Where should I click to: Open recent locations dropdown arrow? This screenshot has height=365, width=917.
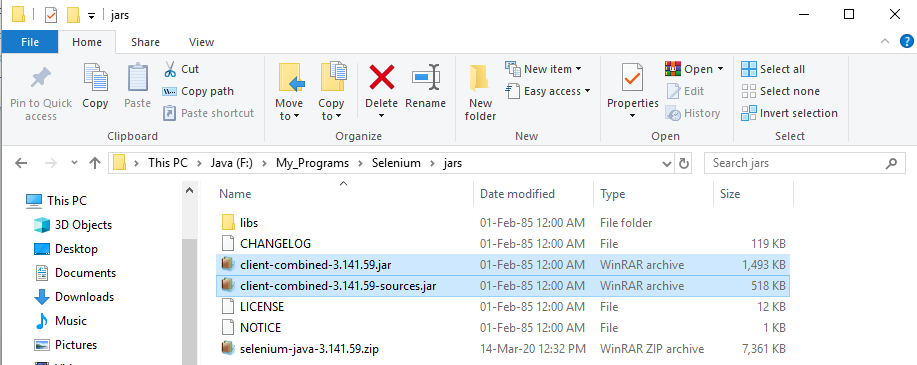(74, 163)
